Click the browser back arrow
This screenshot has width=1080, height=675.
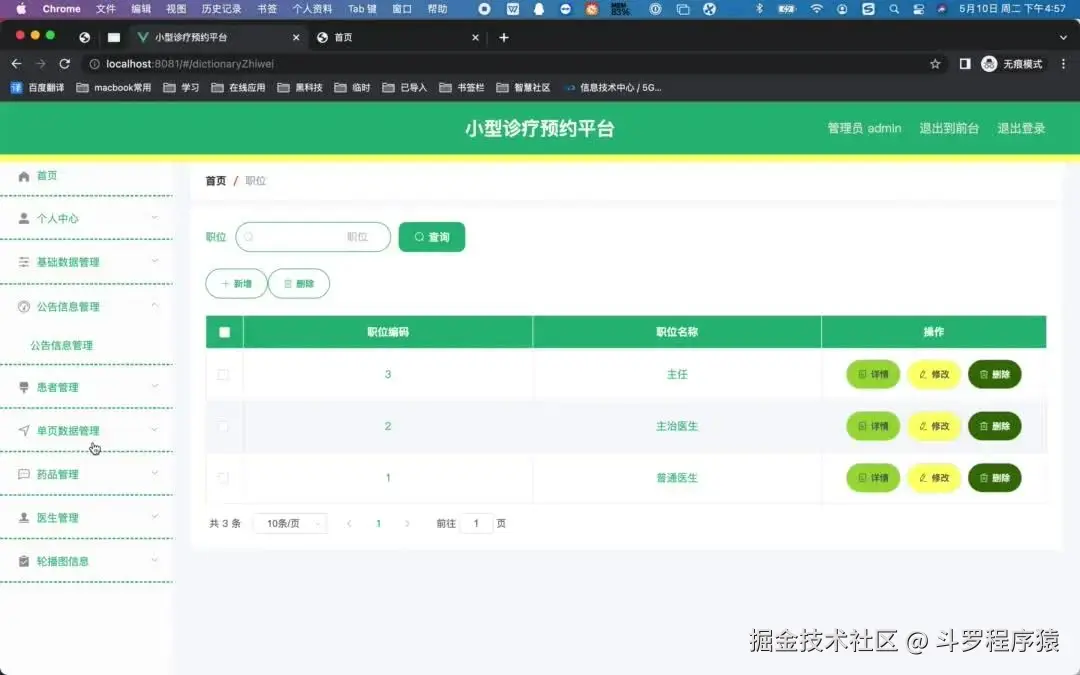[x=17, y=63]
